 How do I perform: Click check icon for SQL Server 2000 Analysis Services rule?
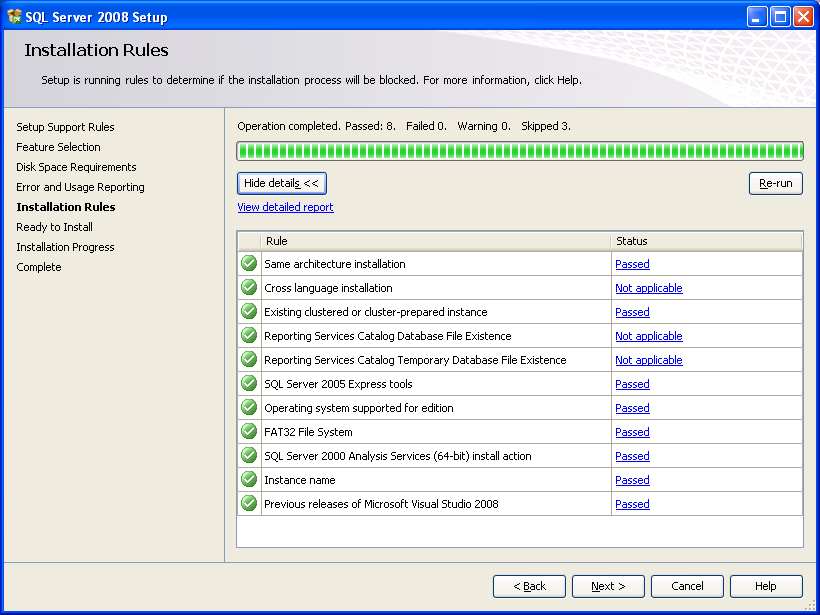coord(249,455)
